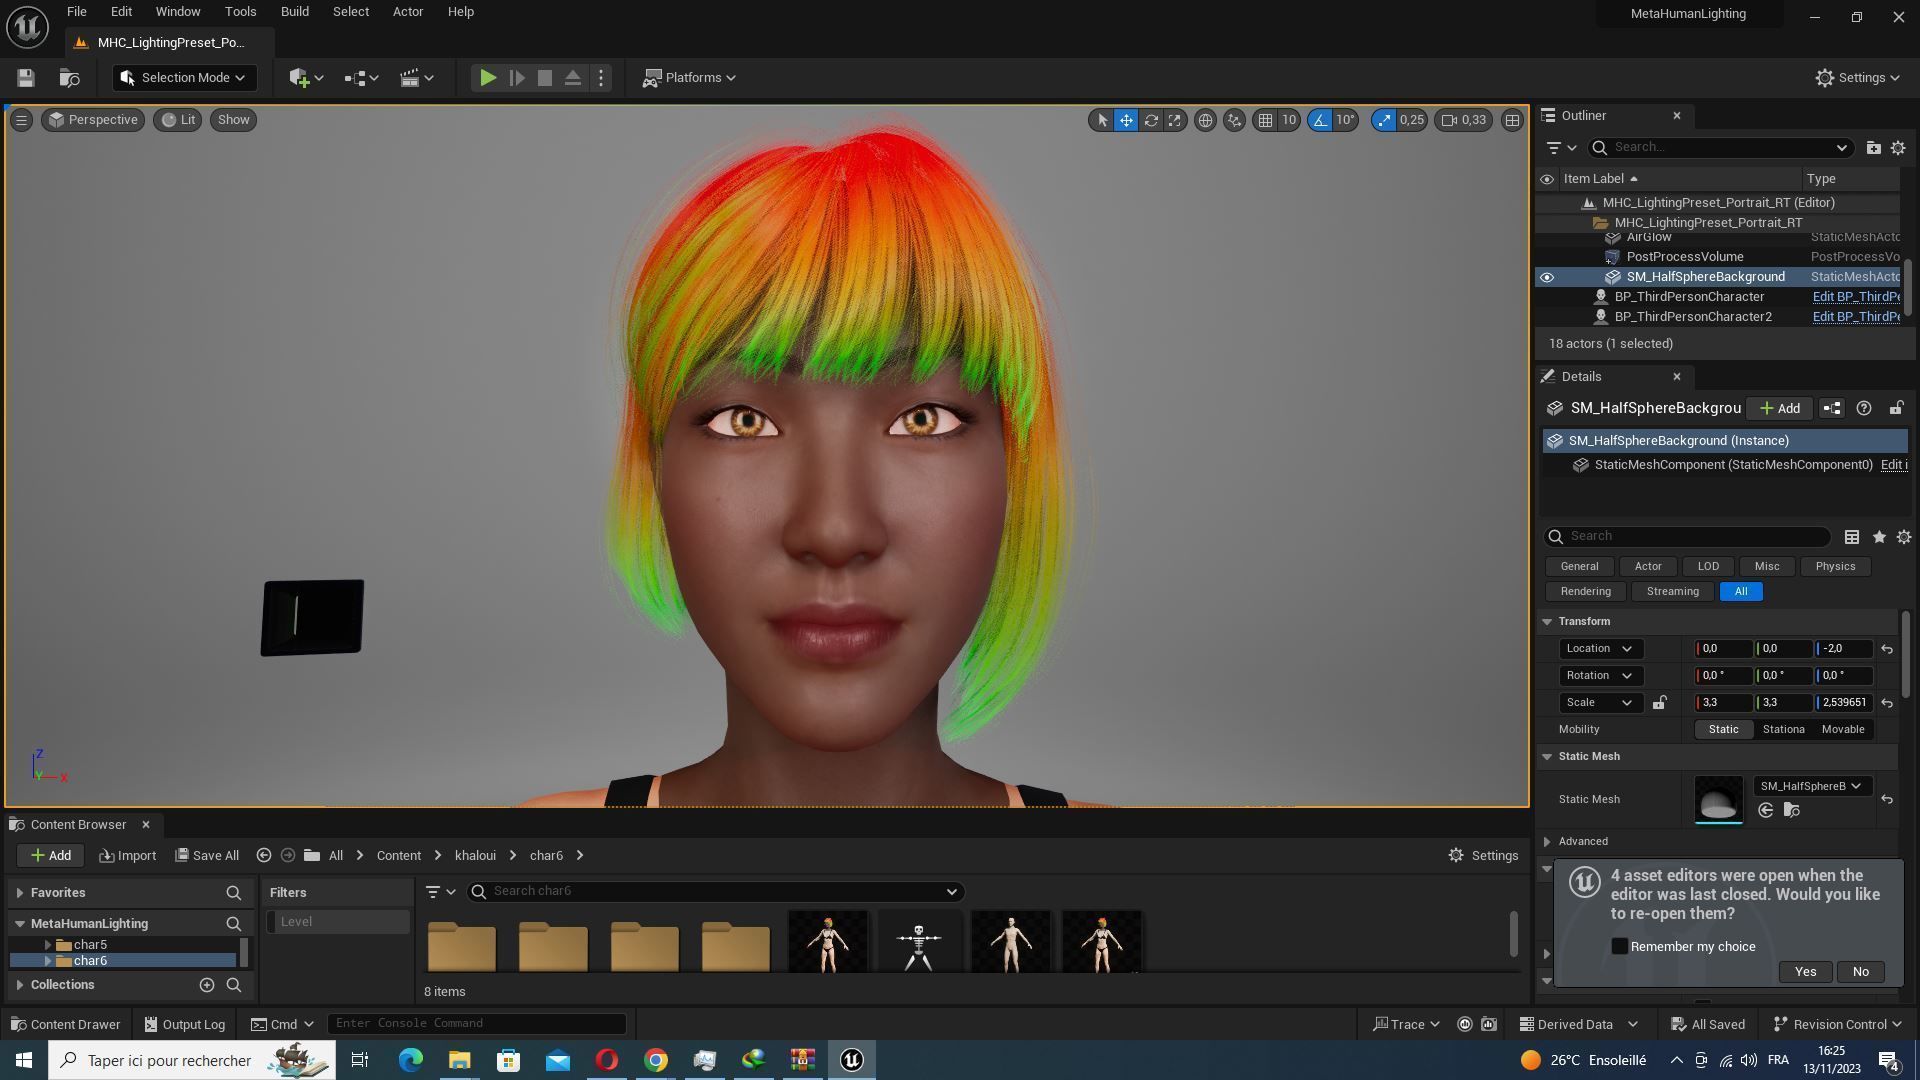Click the new folder icon in Outliner

[x=1873, y=148]
